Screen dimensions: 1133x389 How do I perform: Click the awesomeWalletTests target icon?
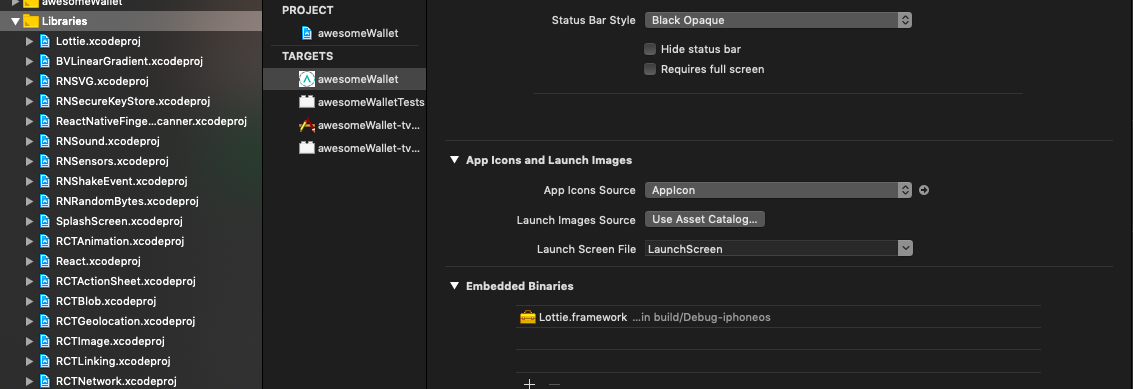click(x=307, y=102)
